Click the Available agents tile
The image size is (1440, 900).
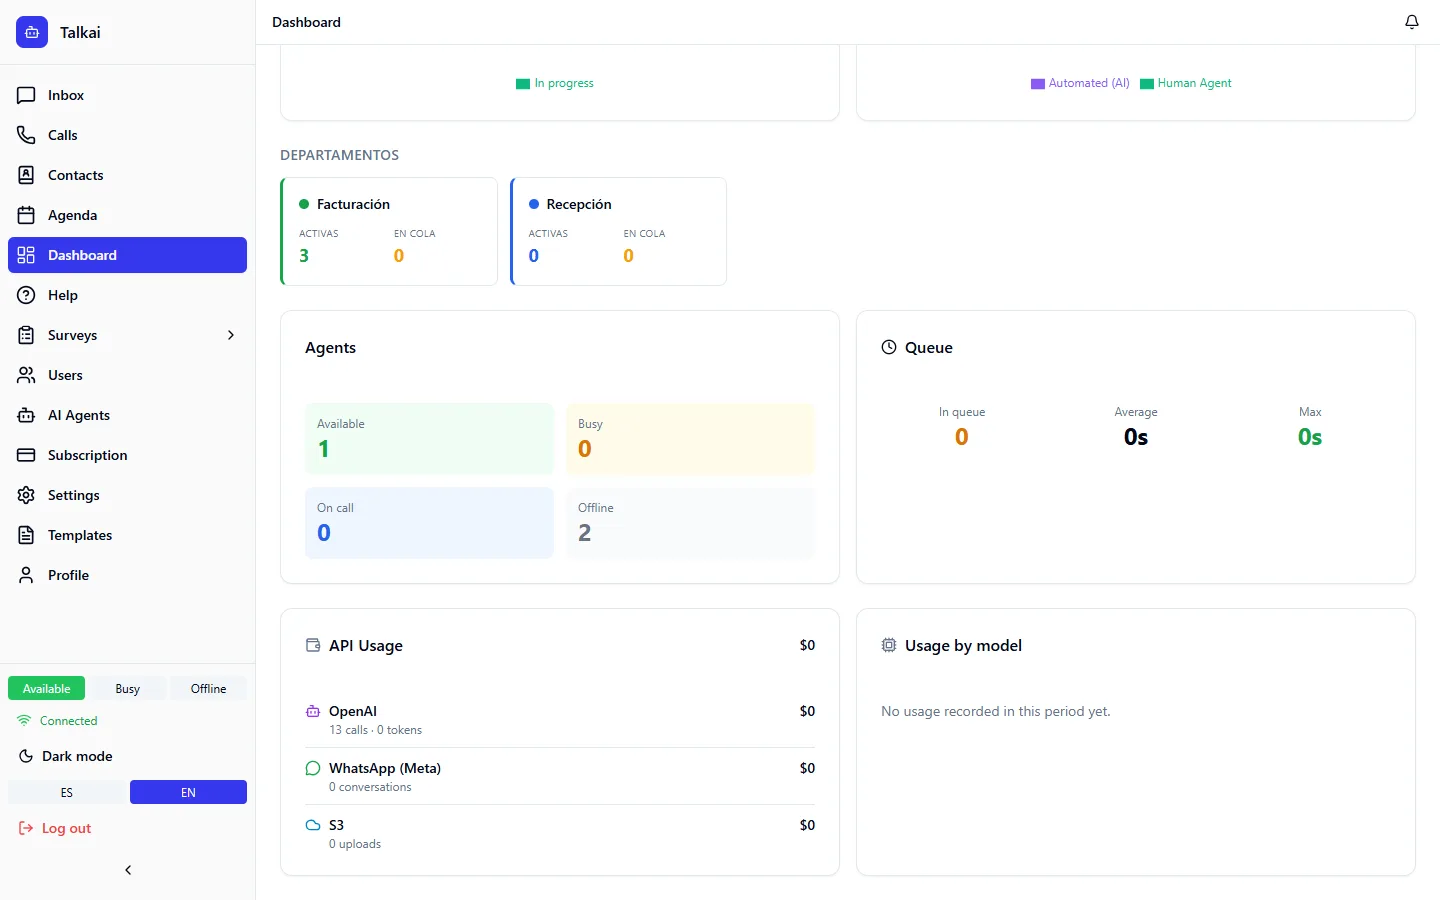coord(429,439)
